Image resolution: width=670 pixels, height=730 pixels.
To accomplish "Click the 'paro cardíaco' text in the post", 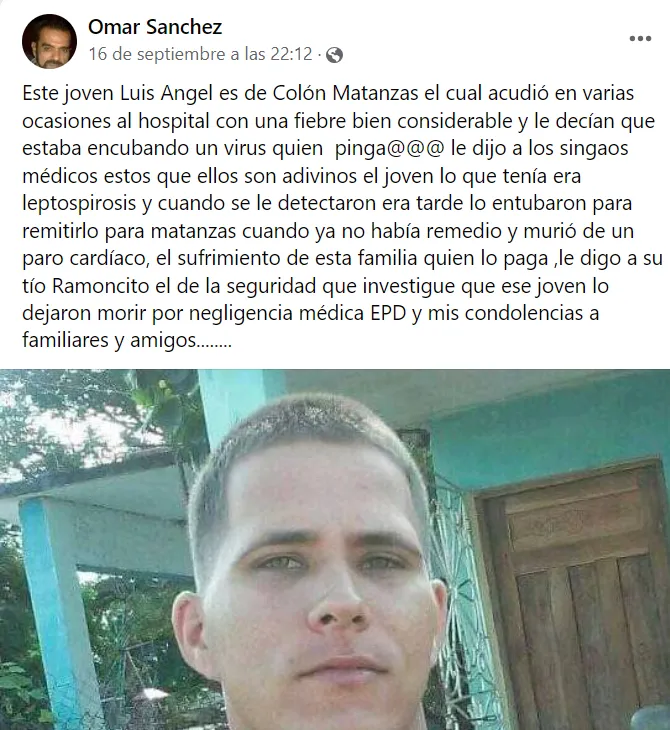I will (86, 259).
